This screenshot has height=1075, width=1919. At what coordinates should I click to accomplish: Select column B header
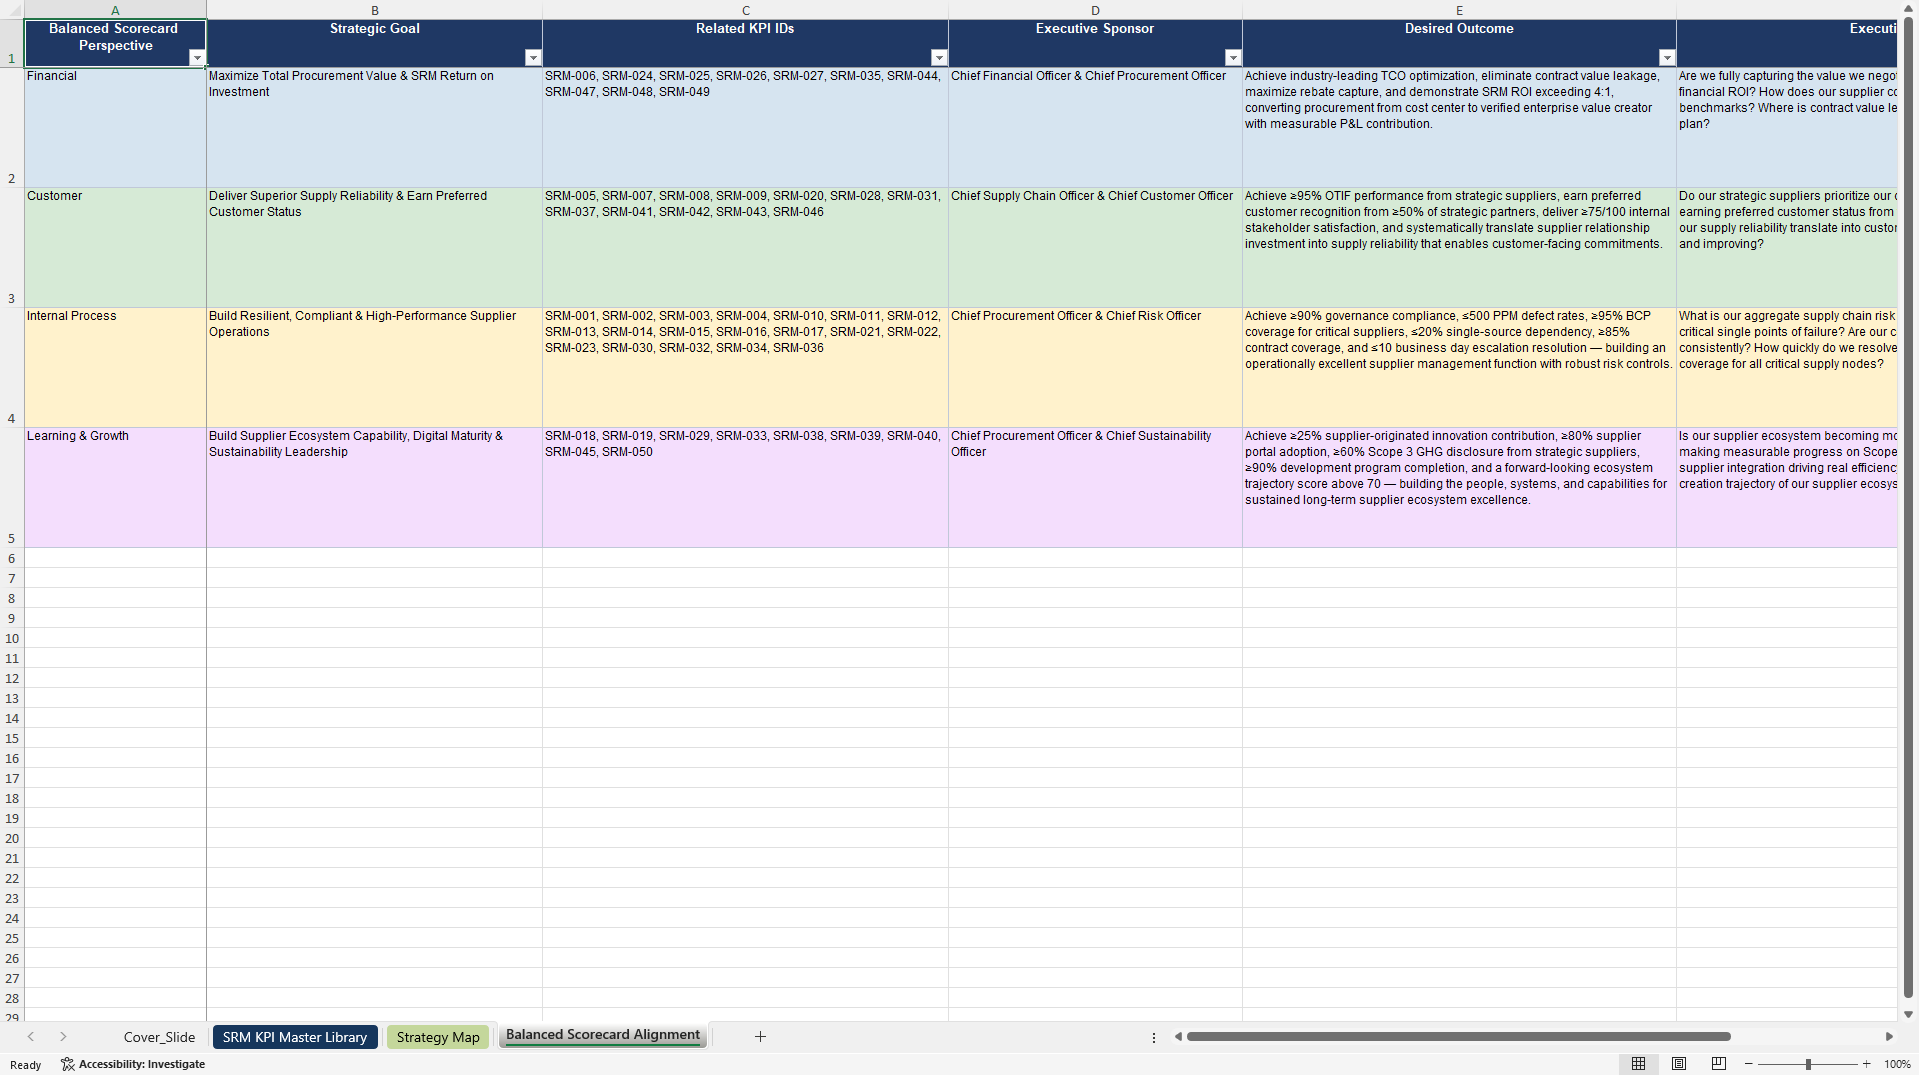click(x=375, y=10)
